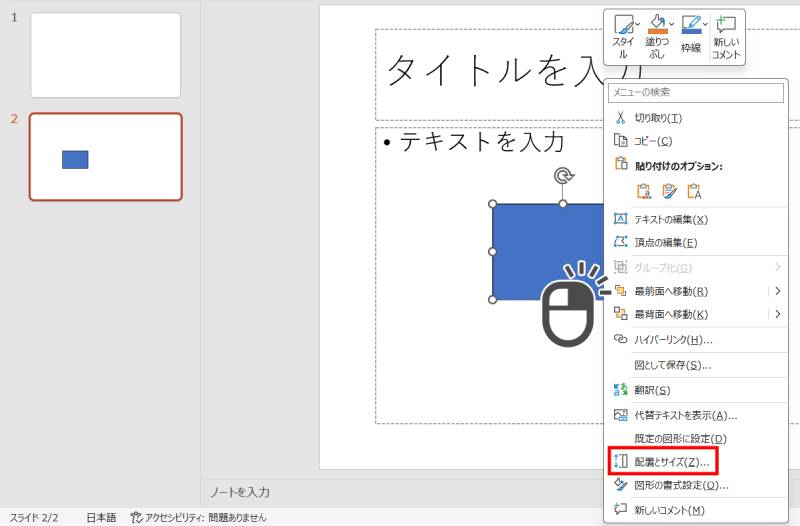Click the bottom-left resize handle of rectangle
Screen dimensions: 800x526
tap(492, 299)
